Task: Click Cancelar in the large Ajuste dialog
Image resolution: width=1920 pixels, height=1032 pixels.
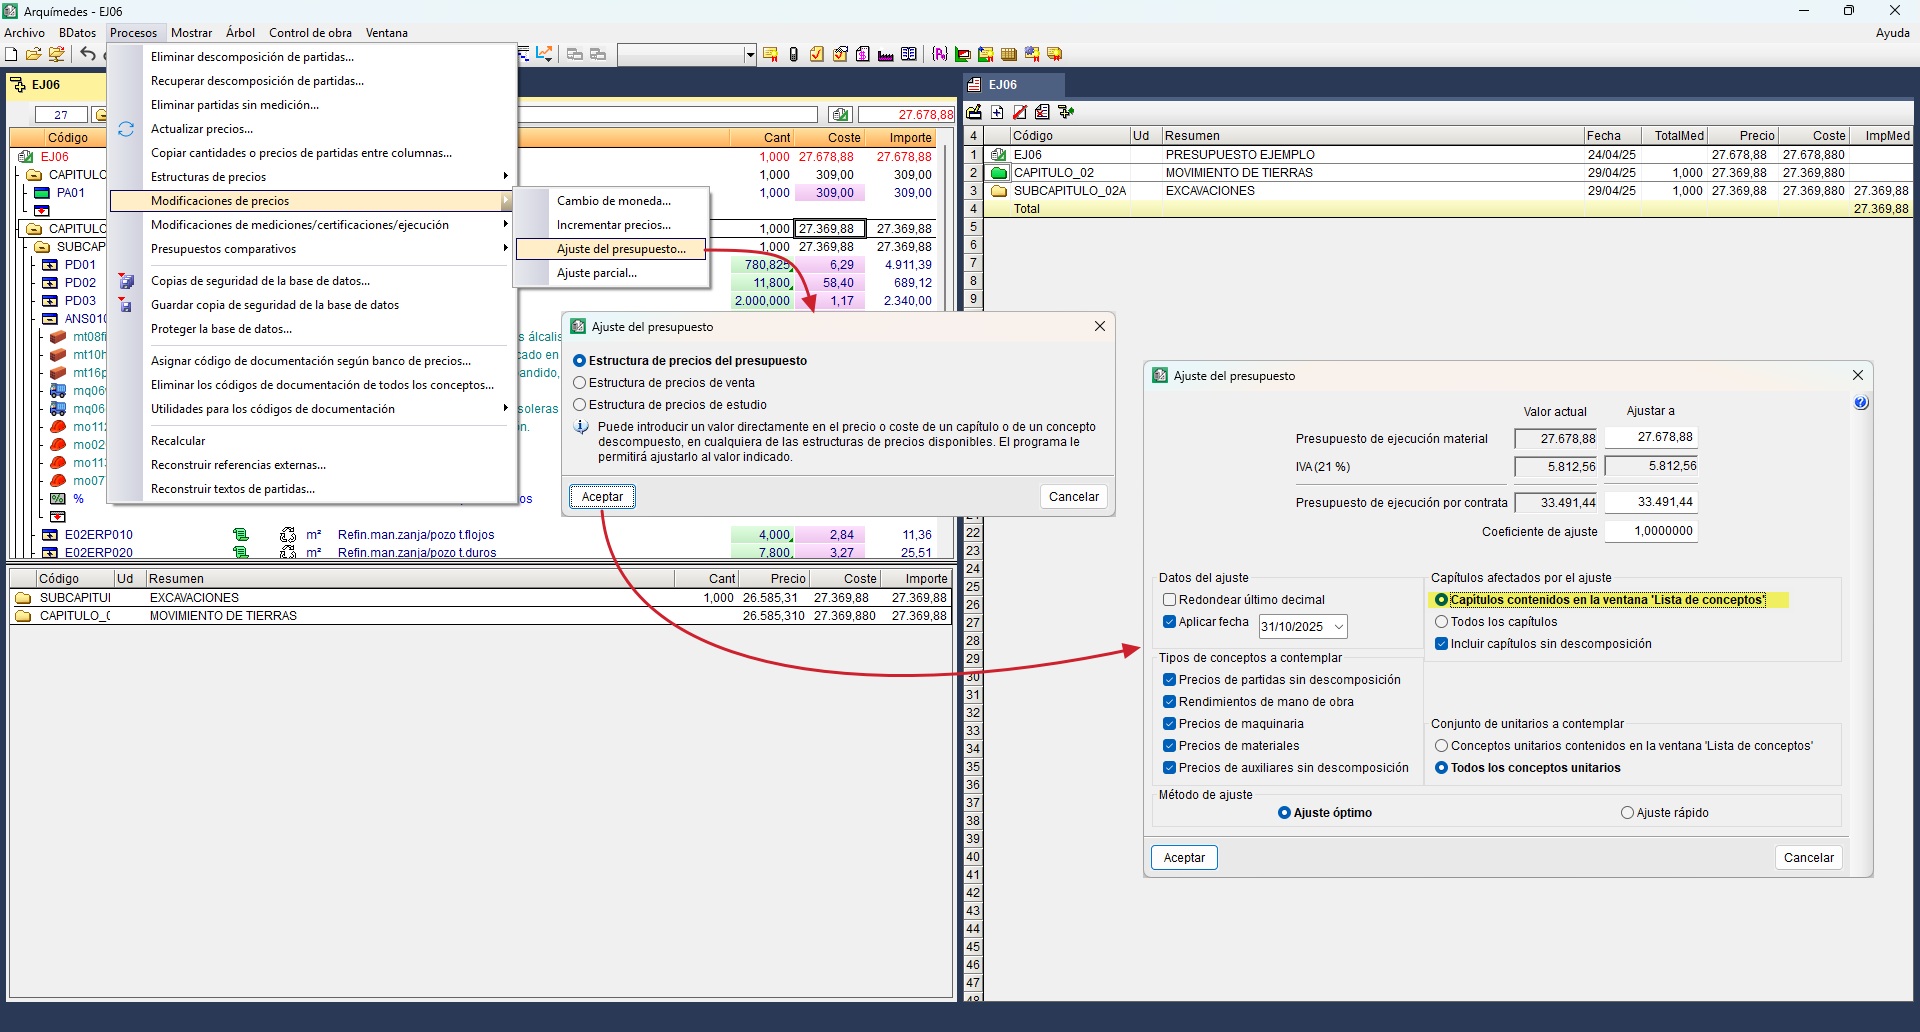Action: pos(1808,858)
